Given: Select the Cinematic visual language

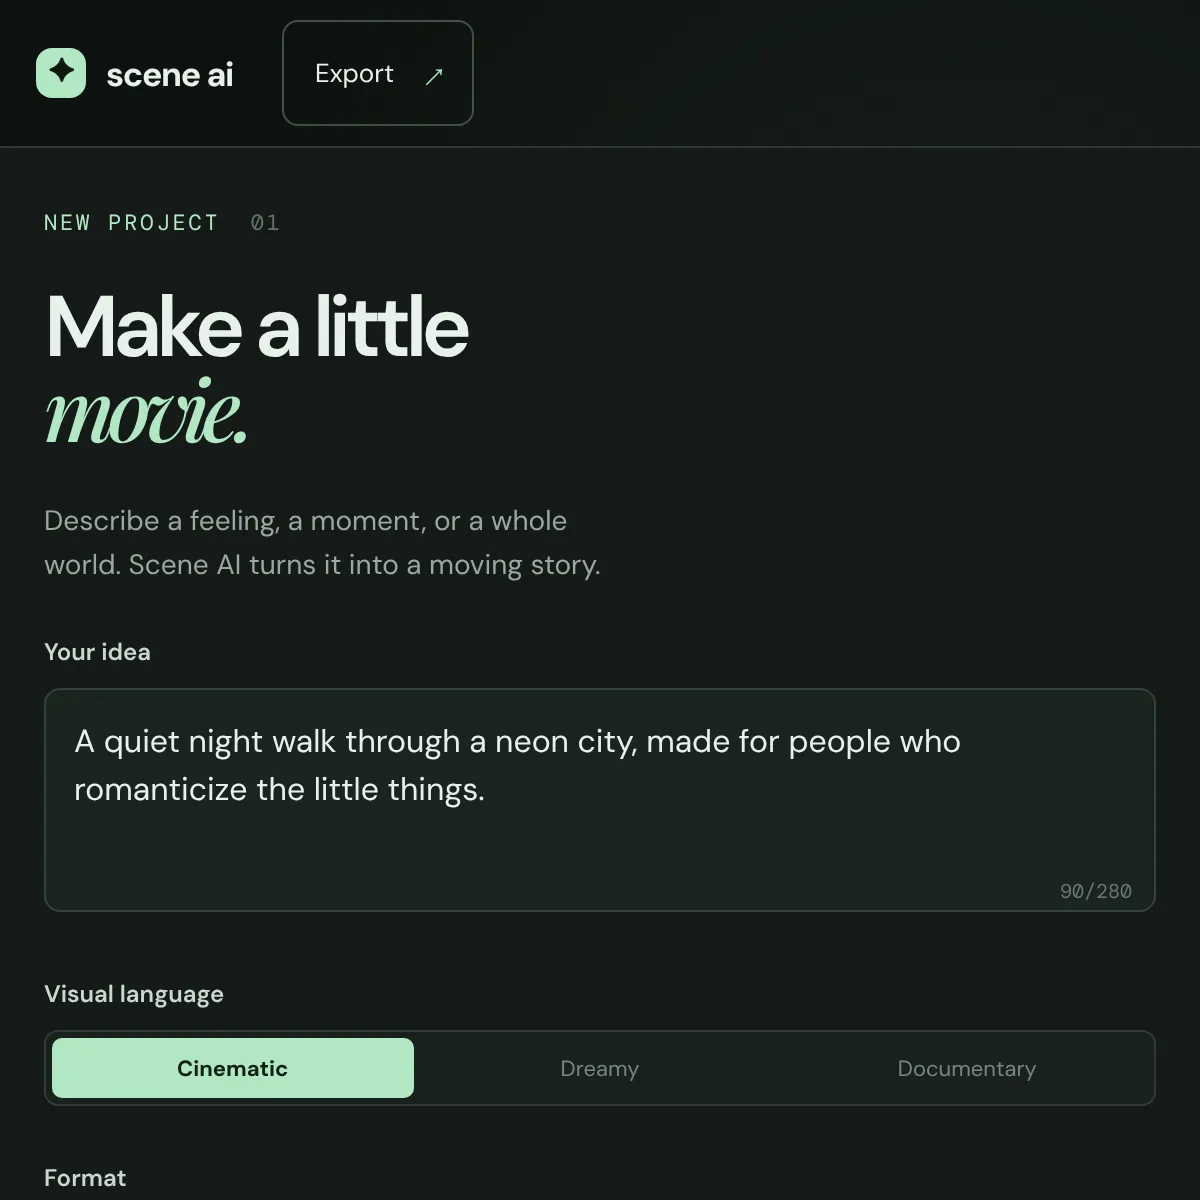Looking at the screenshot, I should (x=233, y=1068).
